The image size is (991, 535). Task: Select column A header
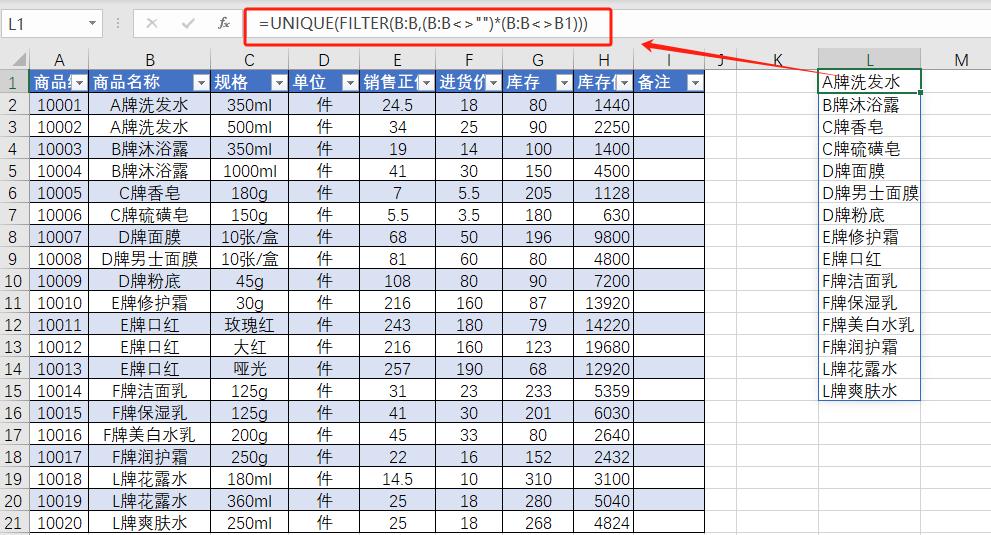click(59, 60)
